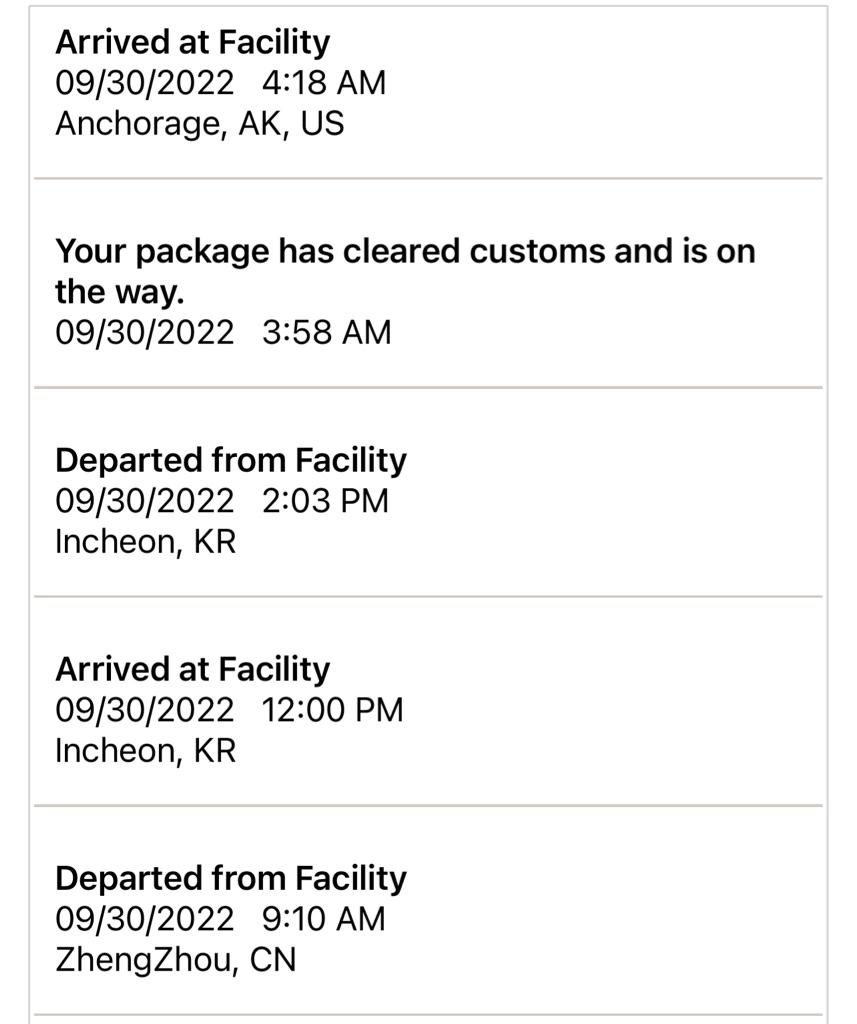857x1024 pixels.
Task: Click the date beside the 2:03 PM time
Action: tap(144, 500)
